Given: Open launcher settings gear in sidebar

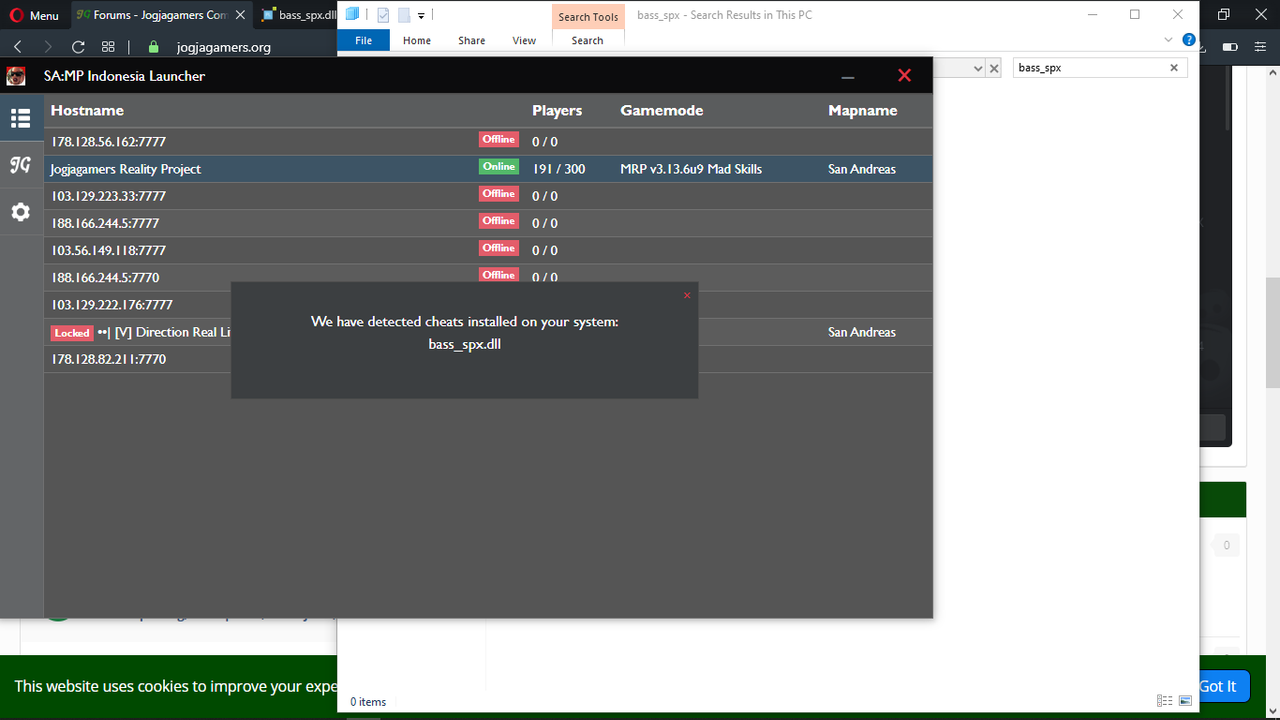Looking at the screenshot, I should [20, 212].
